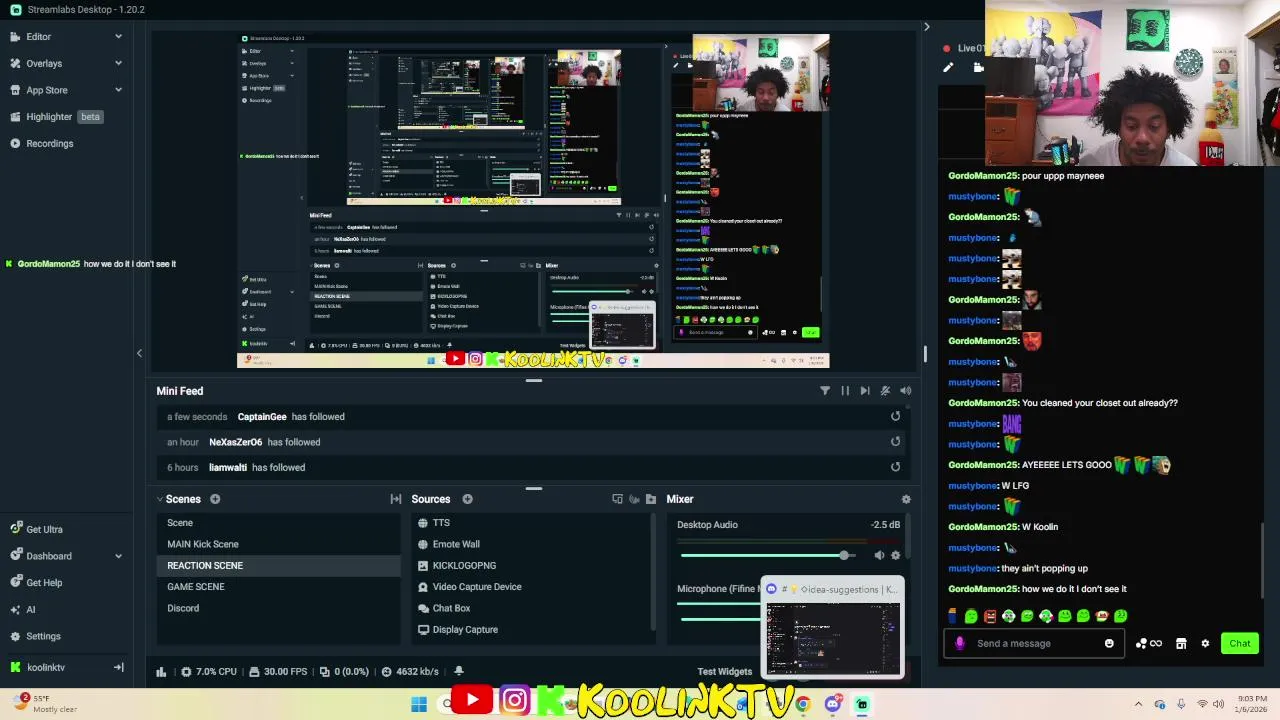Open the notifications bell
Image resolution: width=1280 pixels, height=720 pixels.
pyautogui.click(x=459, y=672)
